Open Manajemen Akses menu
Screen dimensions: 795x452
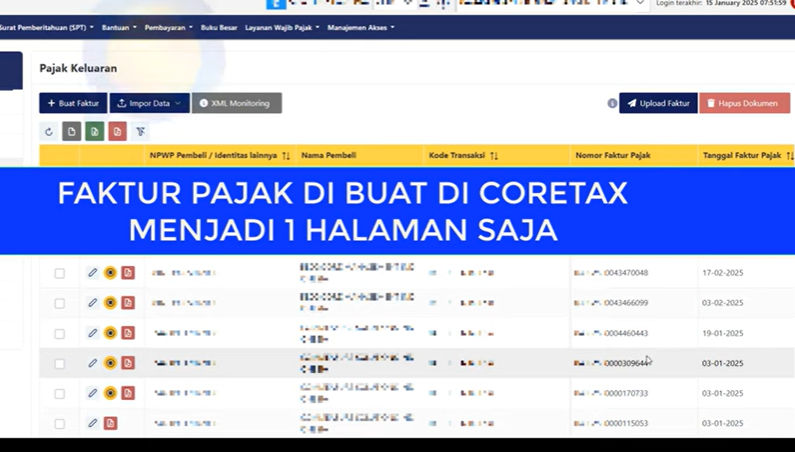[360, 27]
